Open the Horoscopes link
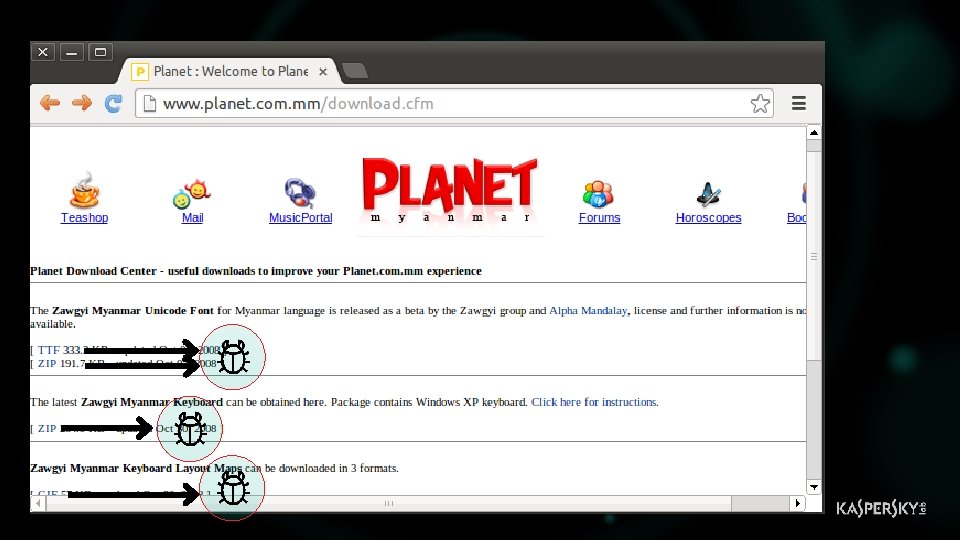This screenshot has width=960, height=540. pos(708,217)
